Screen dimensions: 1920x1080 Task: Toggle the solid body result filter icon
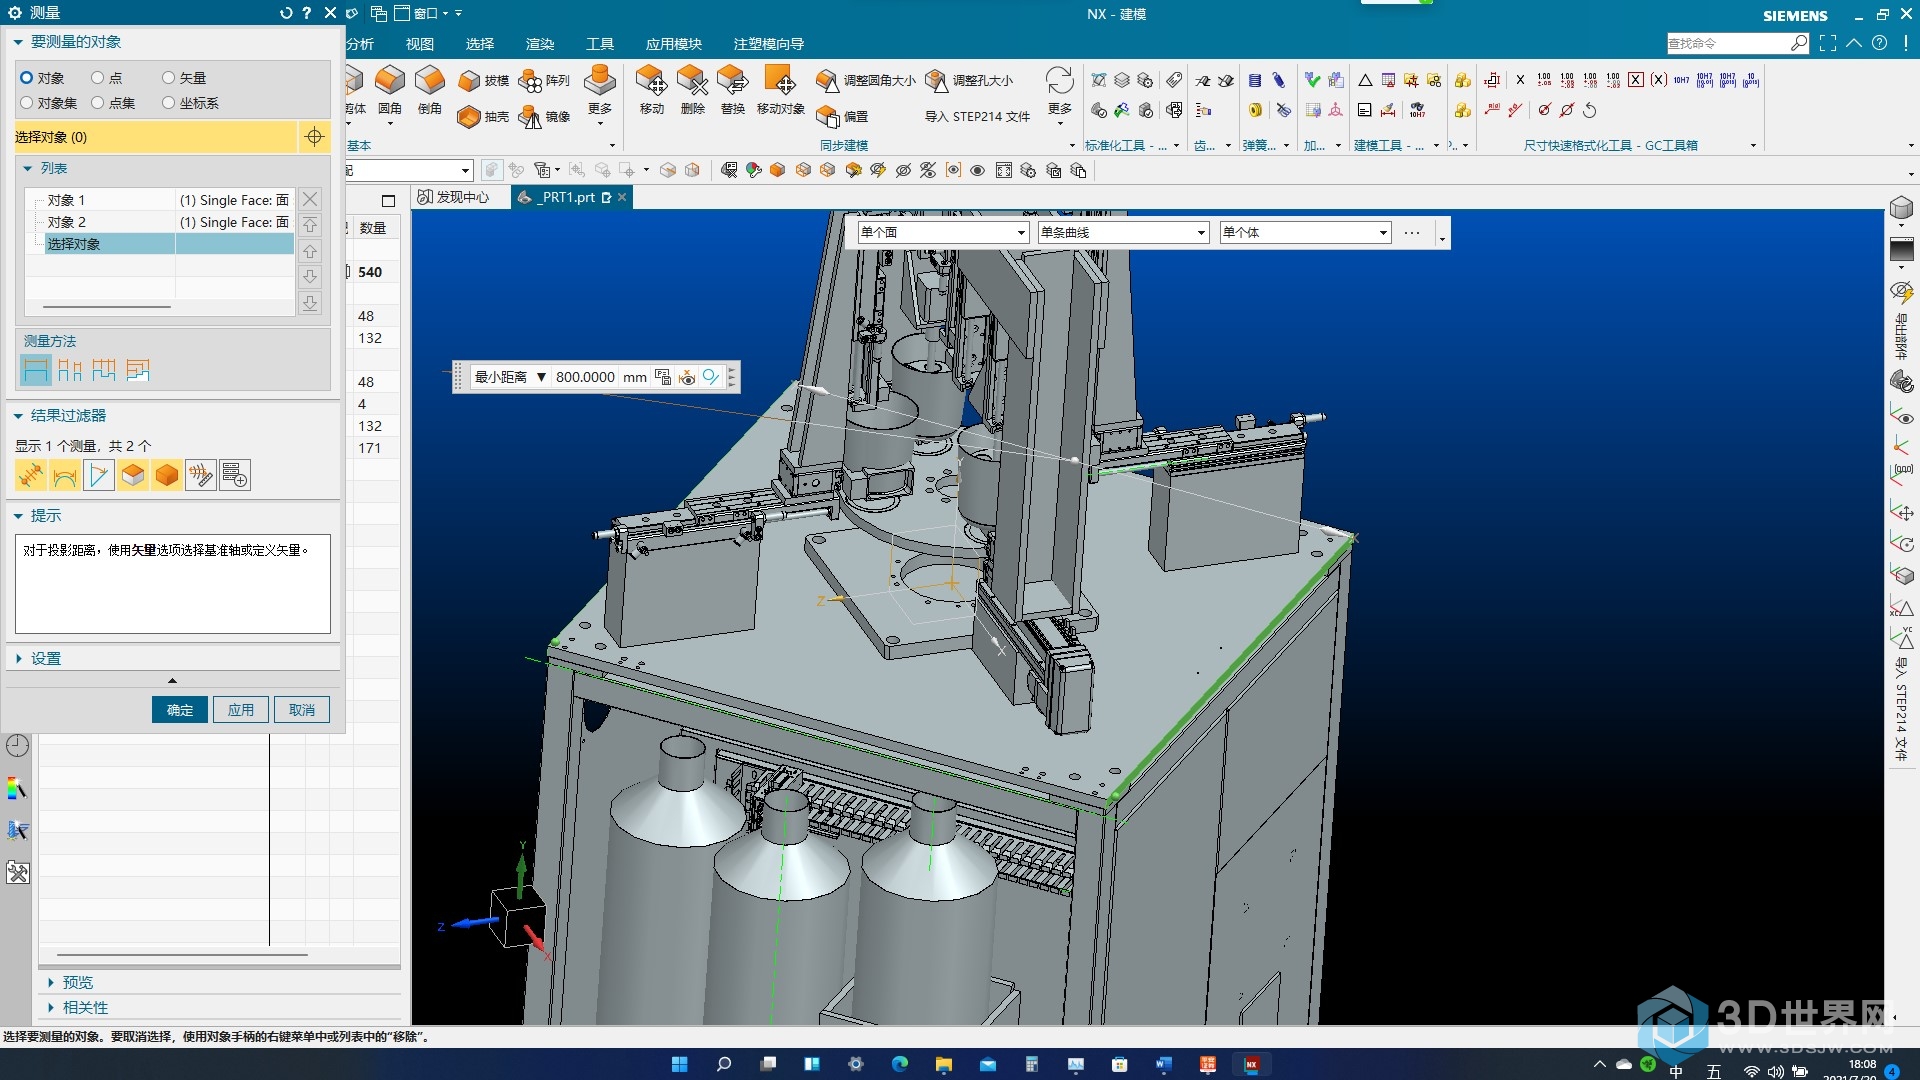pos(167,475)
